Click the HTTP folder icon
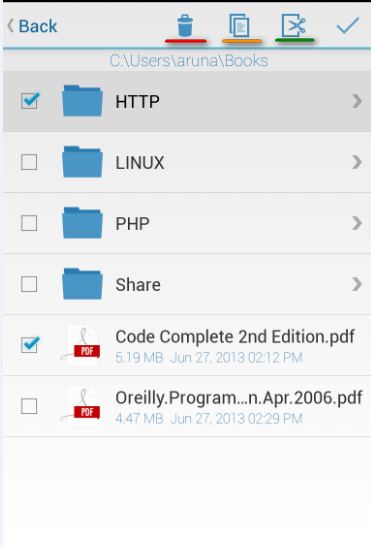 click(x=82, y=100)
